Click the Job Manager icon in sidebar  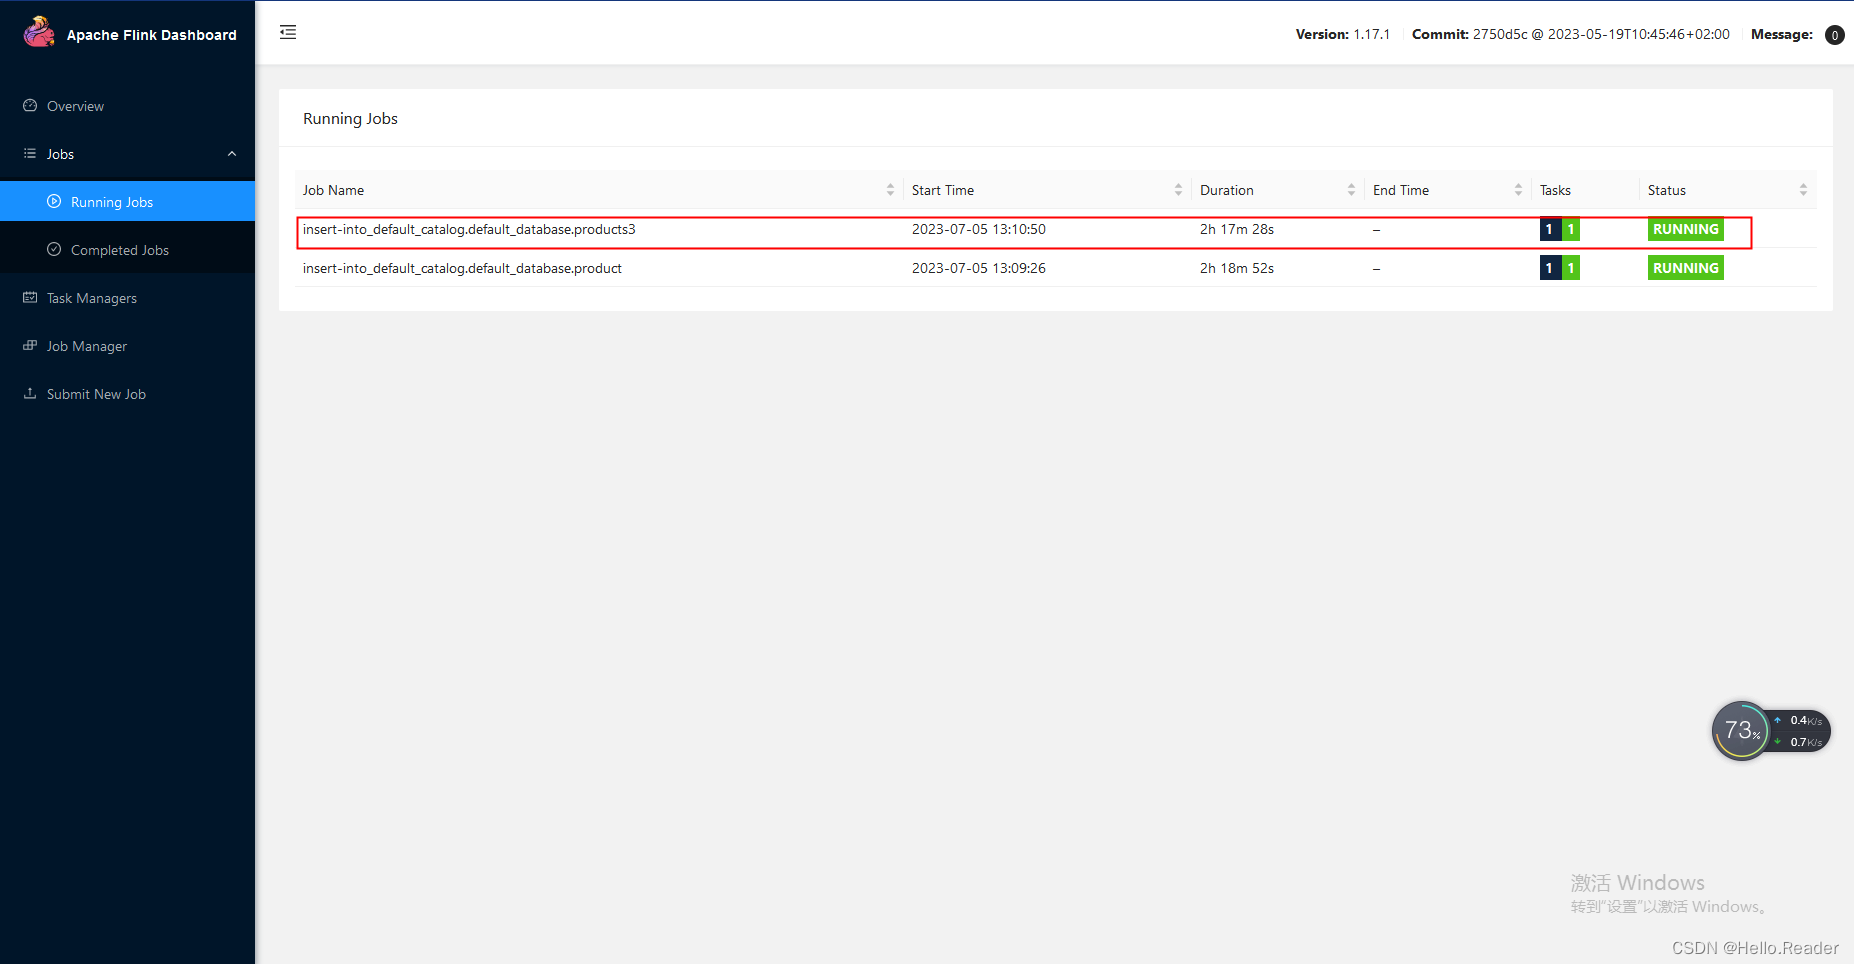(30, 346)
